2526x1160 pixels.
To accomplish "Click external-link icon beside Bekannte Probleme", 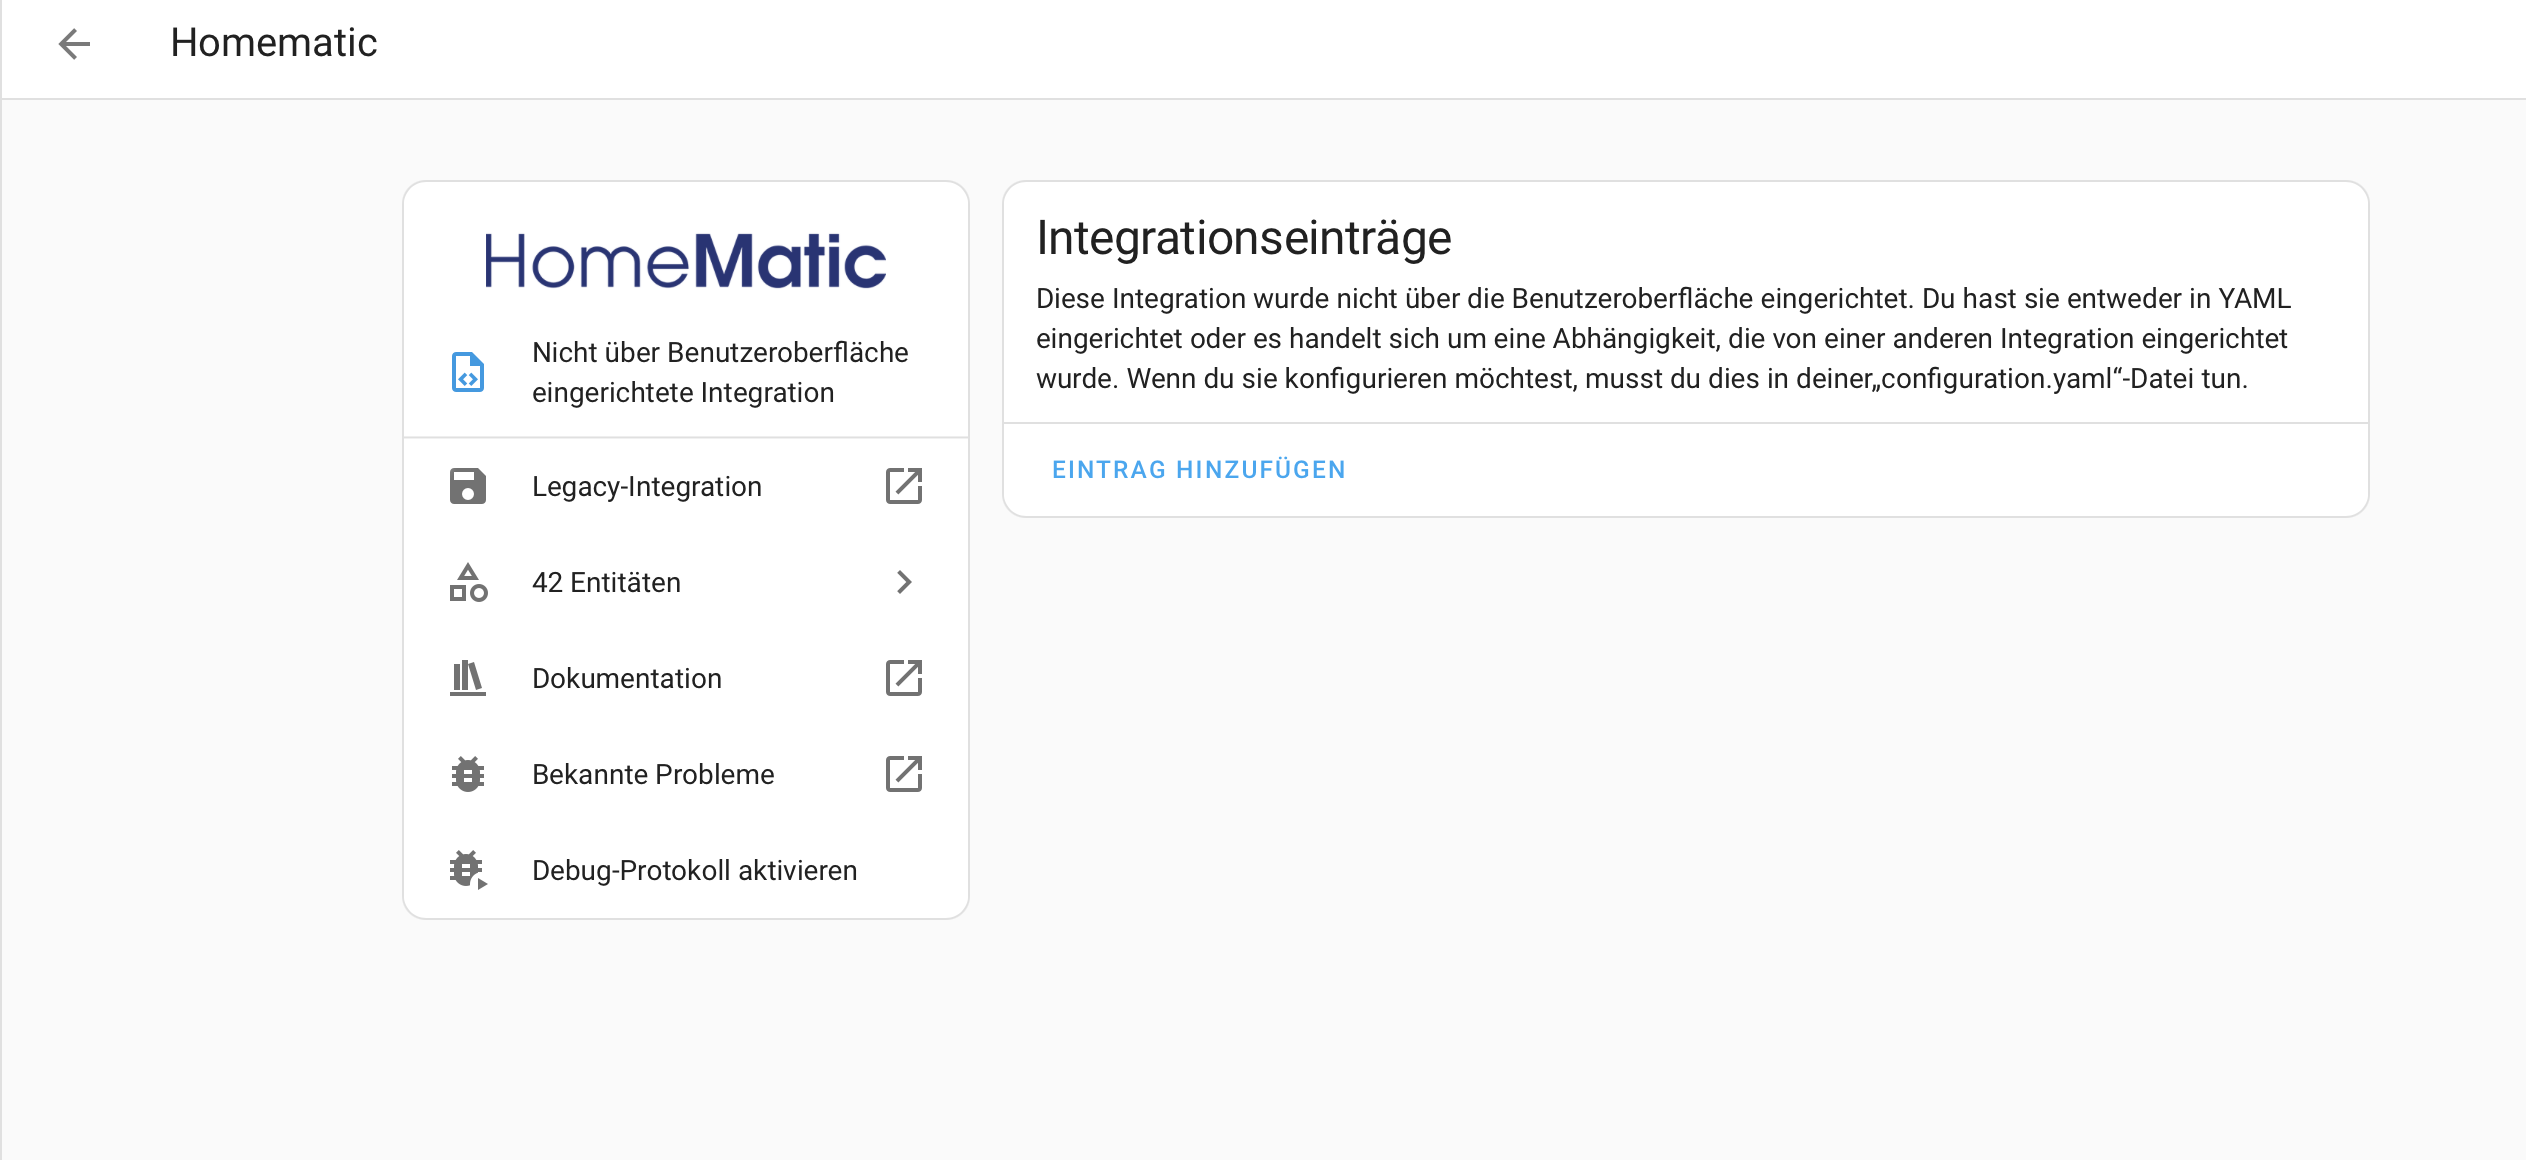I will click(904, 774).
